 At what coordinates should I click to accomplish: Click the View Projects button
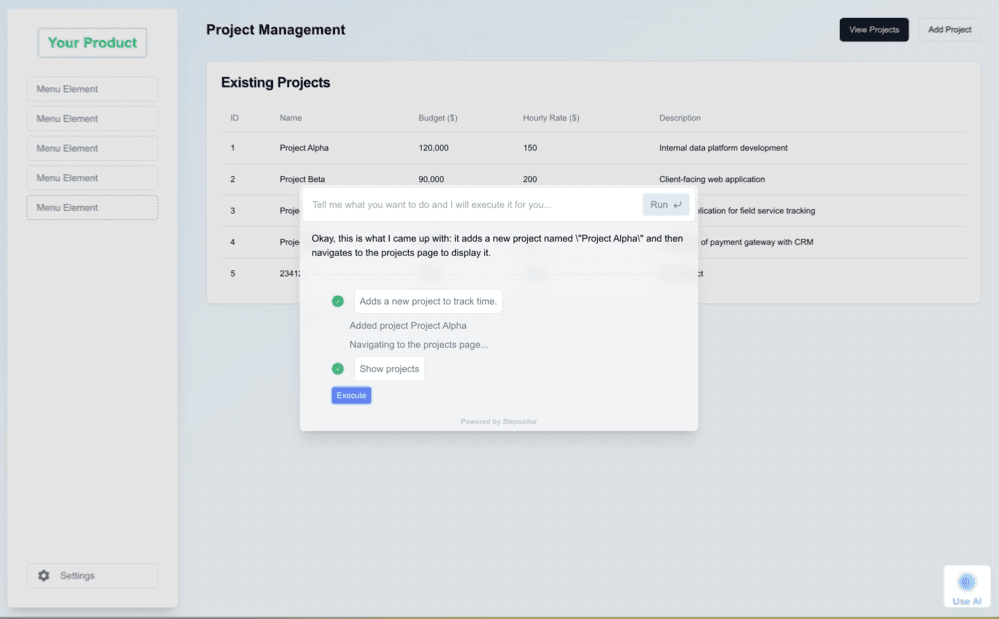tap(873, 30)
